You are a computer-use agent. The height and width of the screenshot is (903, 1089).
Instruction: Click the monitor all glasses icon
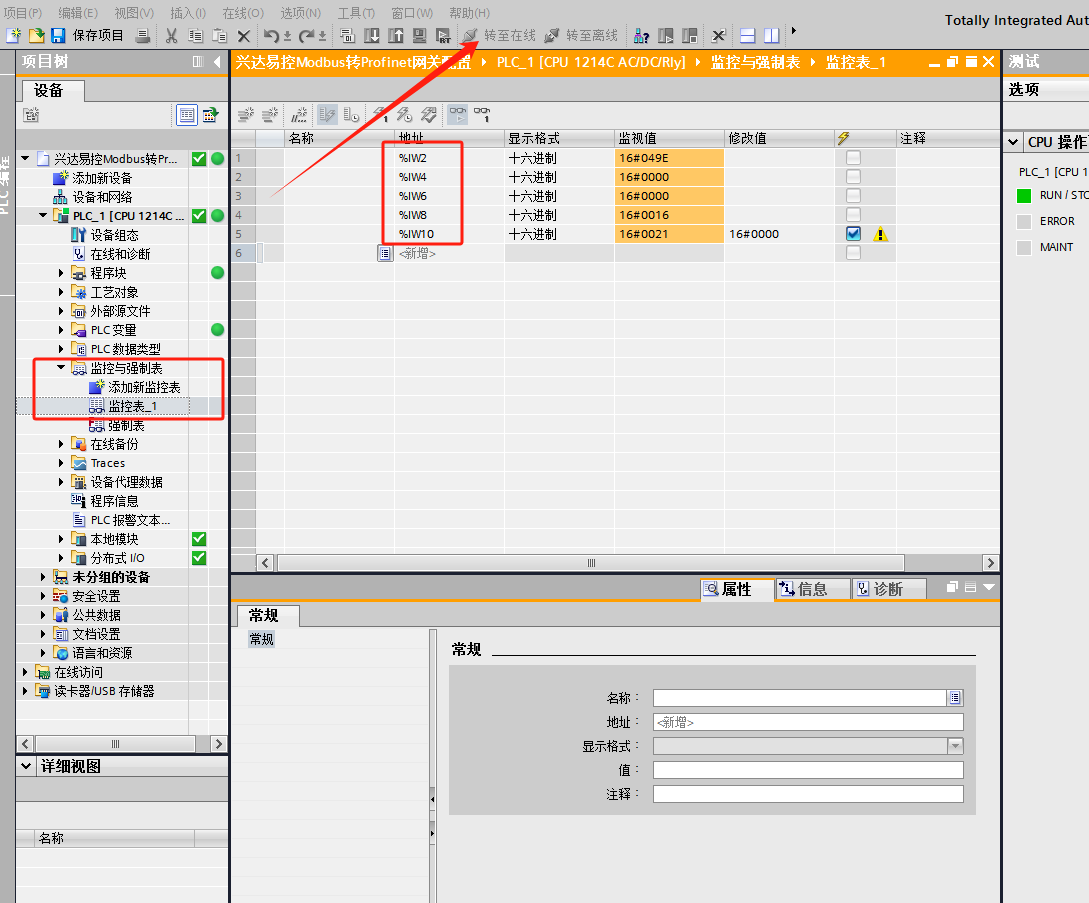click(x=458, y=115)
